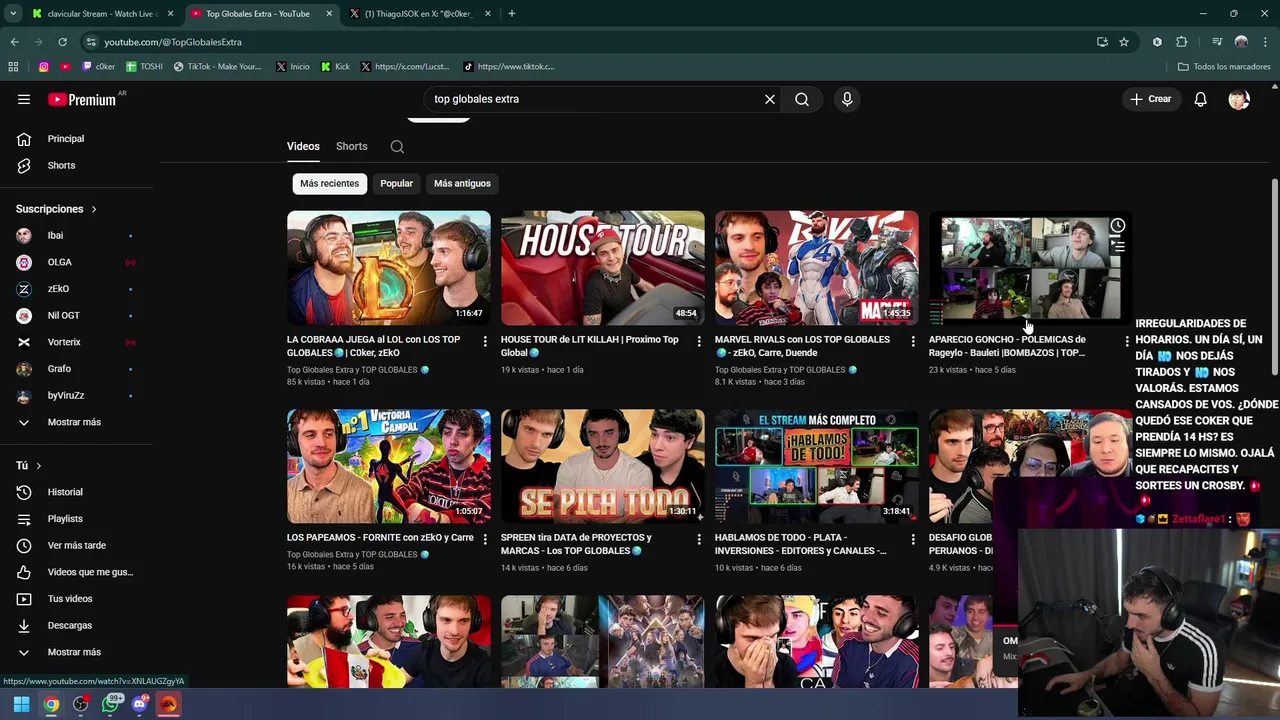Open the LA COBRAAA LOL video thumbnail

(388, 268)
